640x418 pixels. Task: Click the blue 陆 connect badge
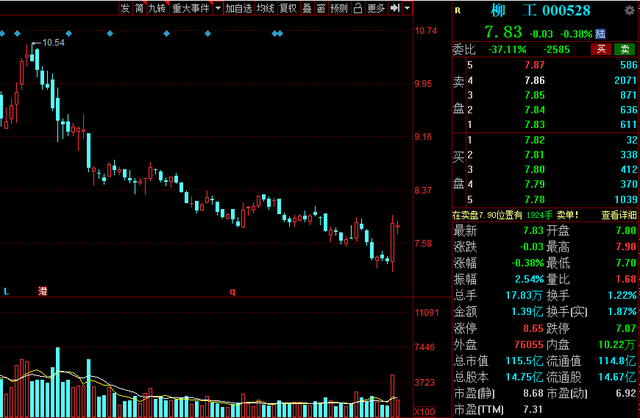(600, 33)
